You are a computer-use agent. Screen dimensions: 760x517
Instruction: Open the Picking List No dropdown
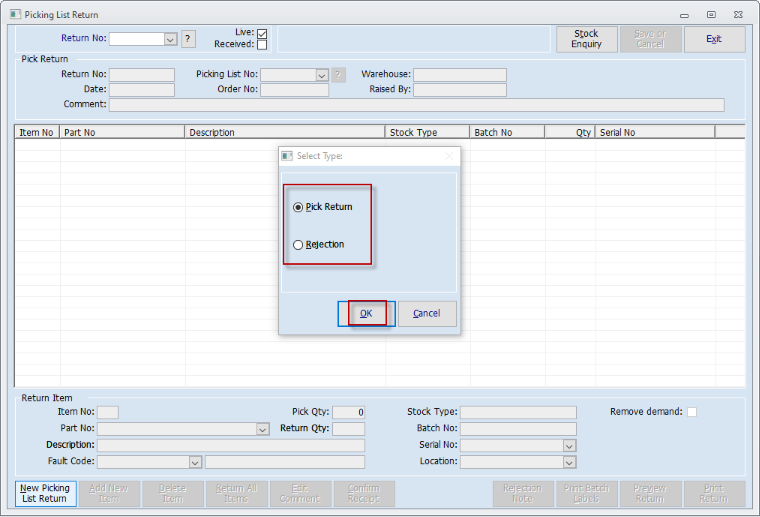point(322,75)
